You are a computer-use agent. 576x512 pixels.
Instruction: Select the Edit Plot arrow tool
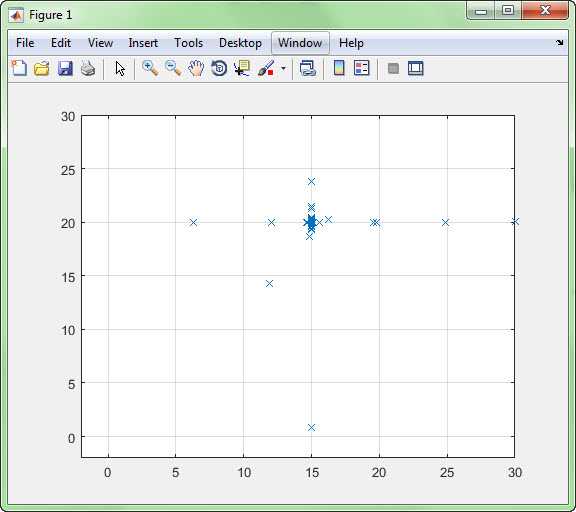(120, 69)
